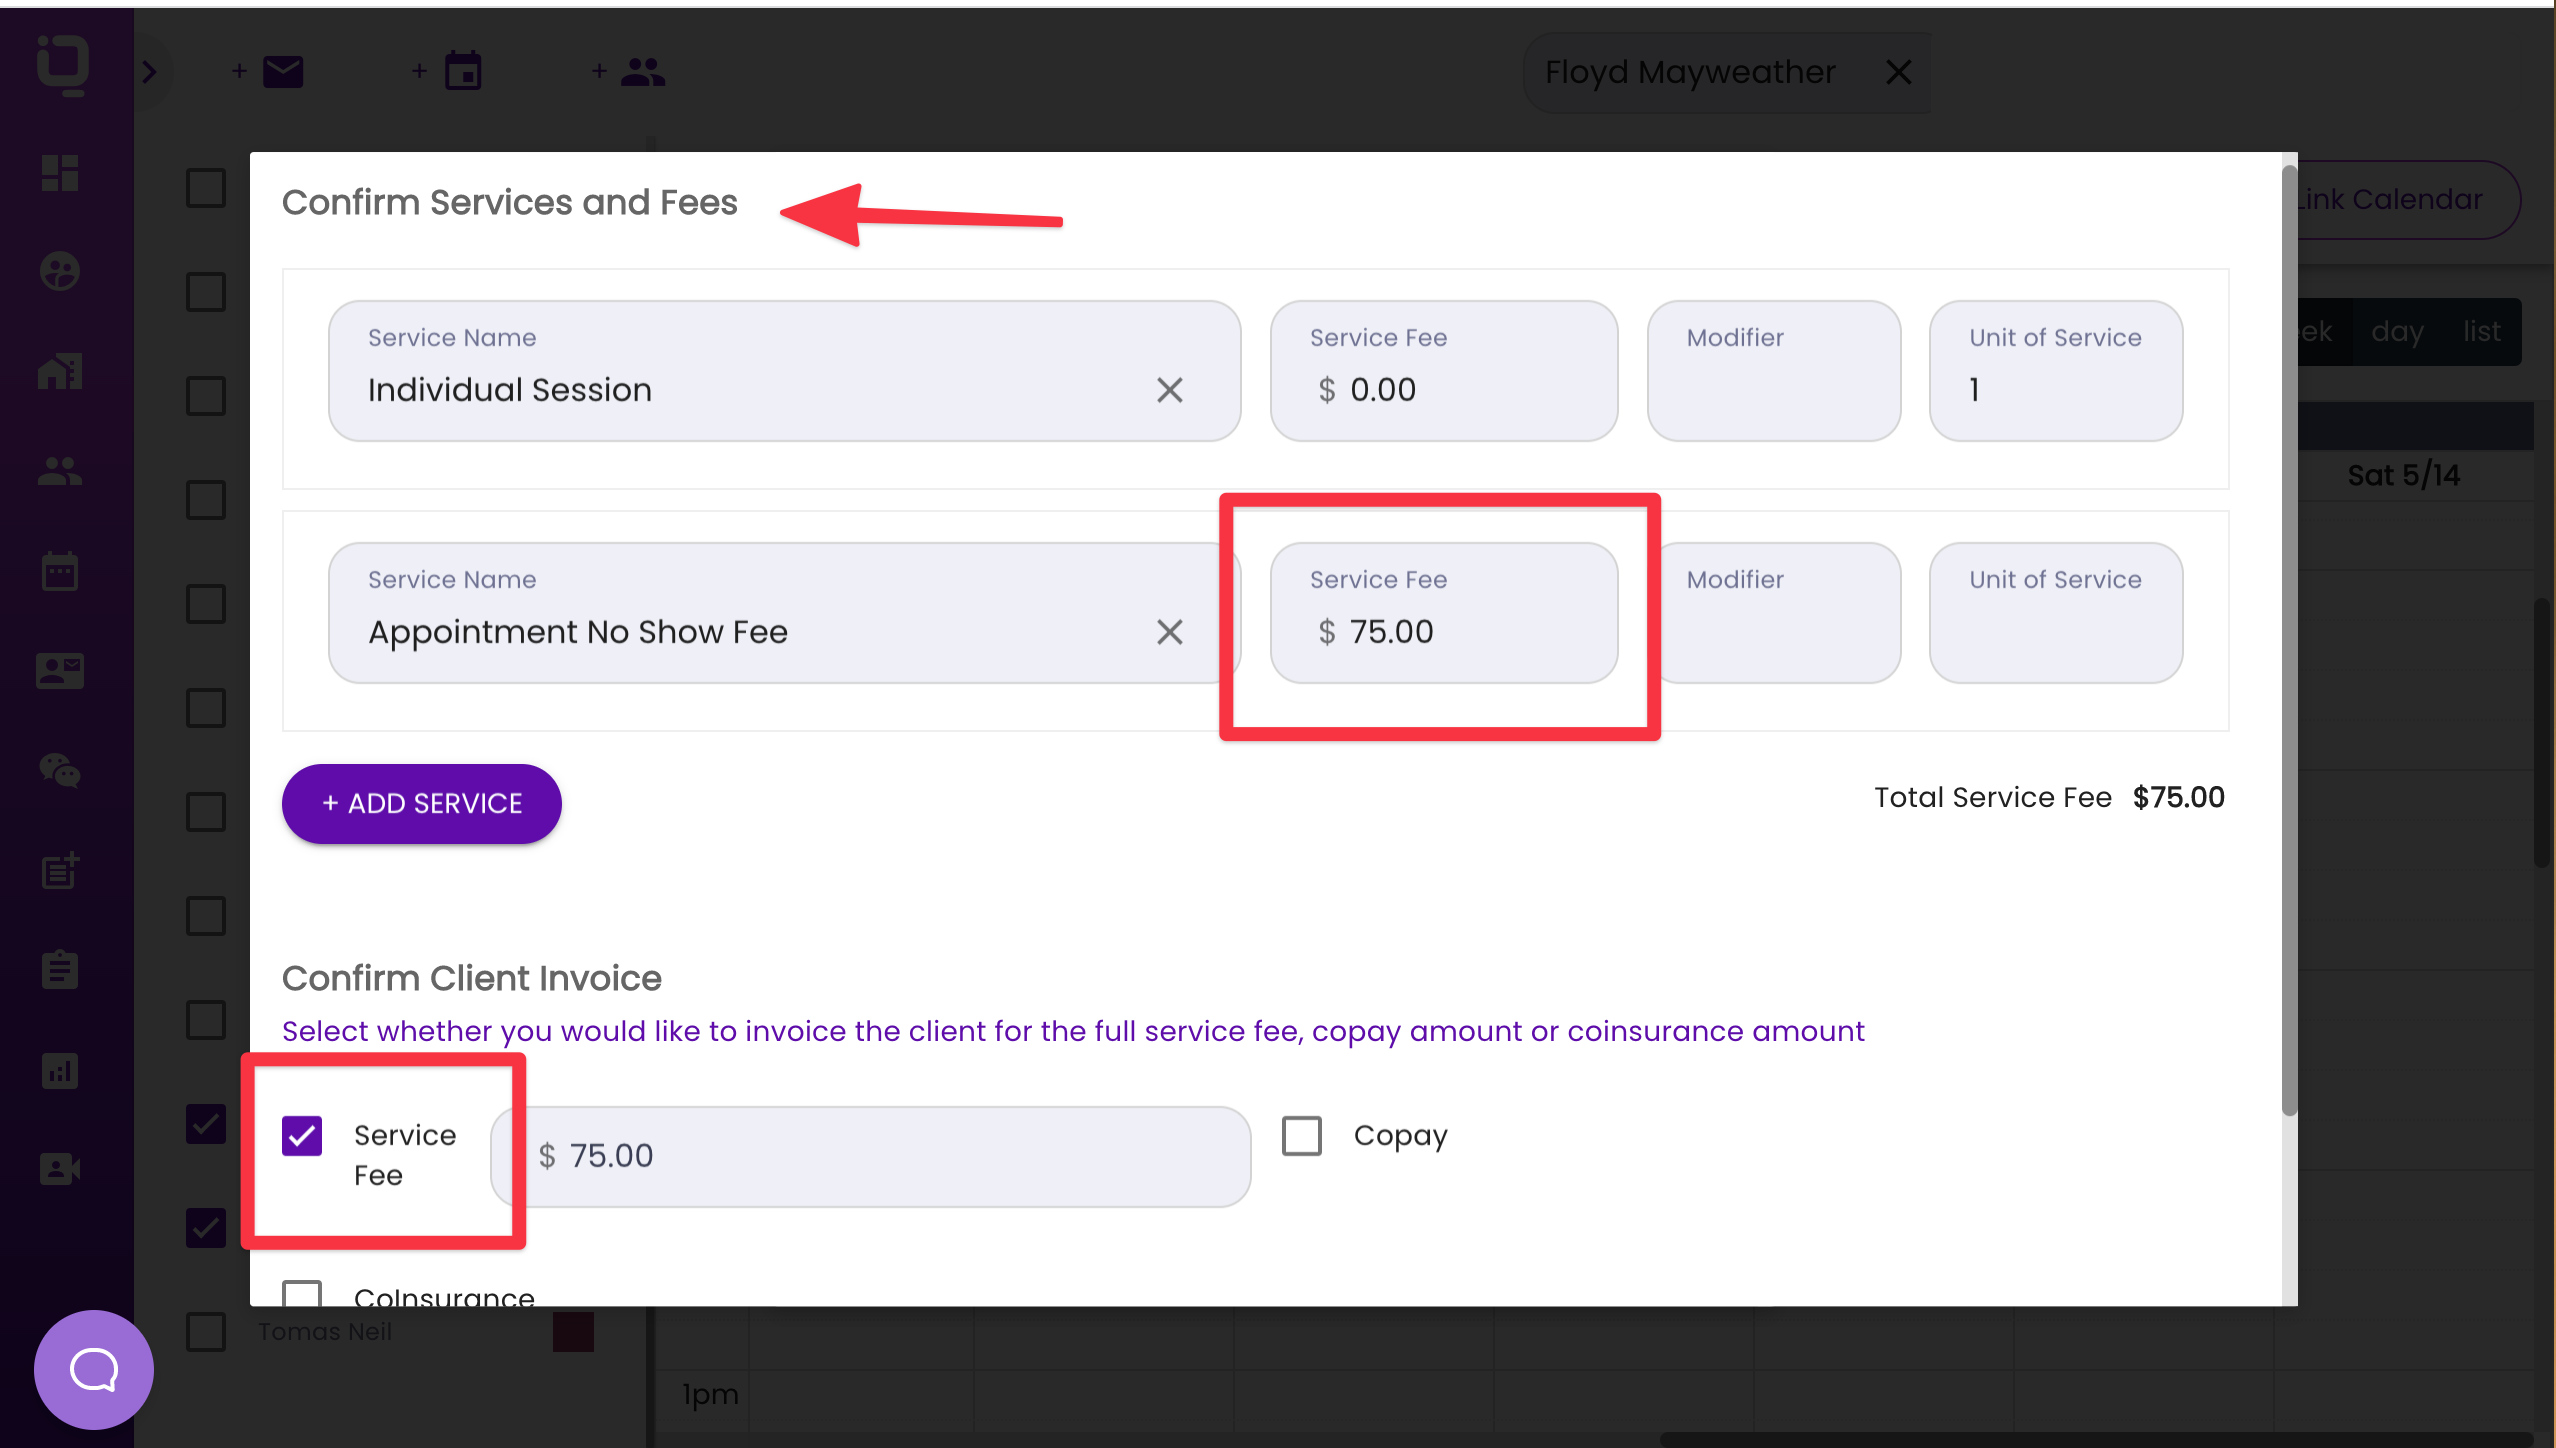Open the reports bar-chart sidebar icon
Screen dimensions: 2556x1448
coord(58,1070)
